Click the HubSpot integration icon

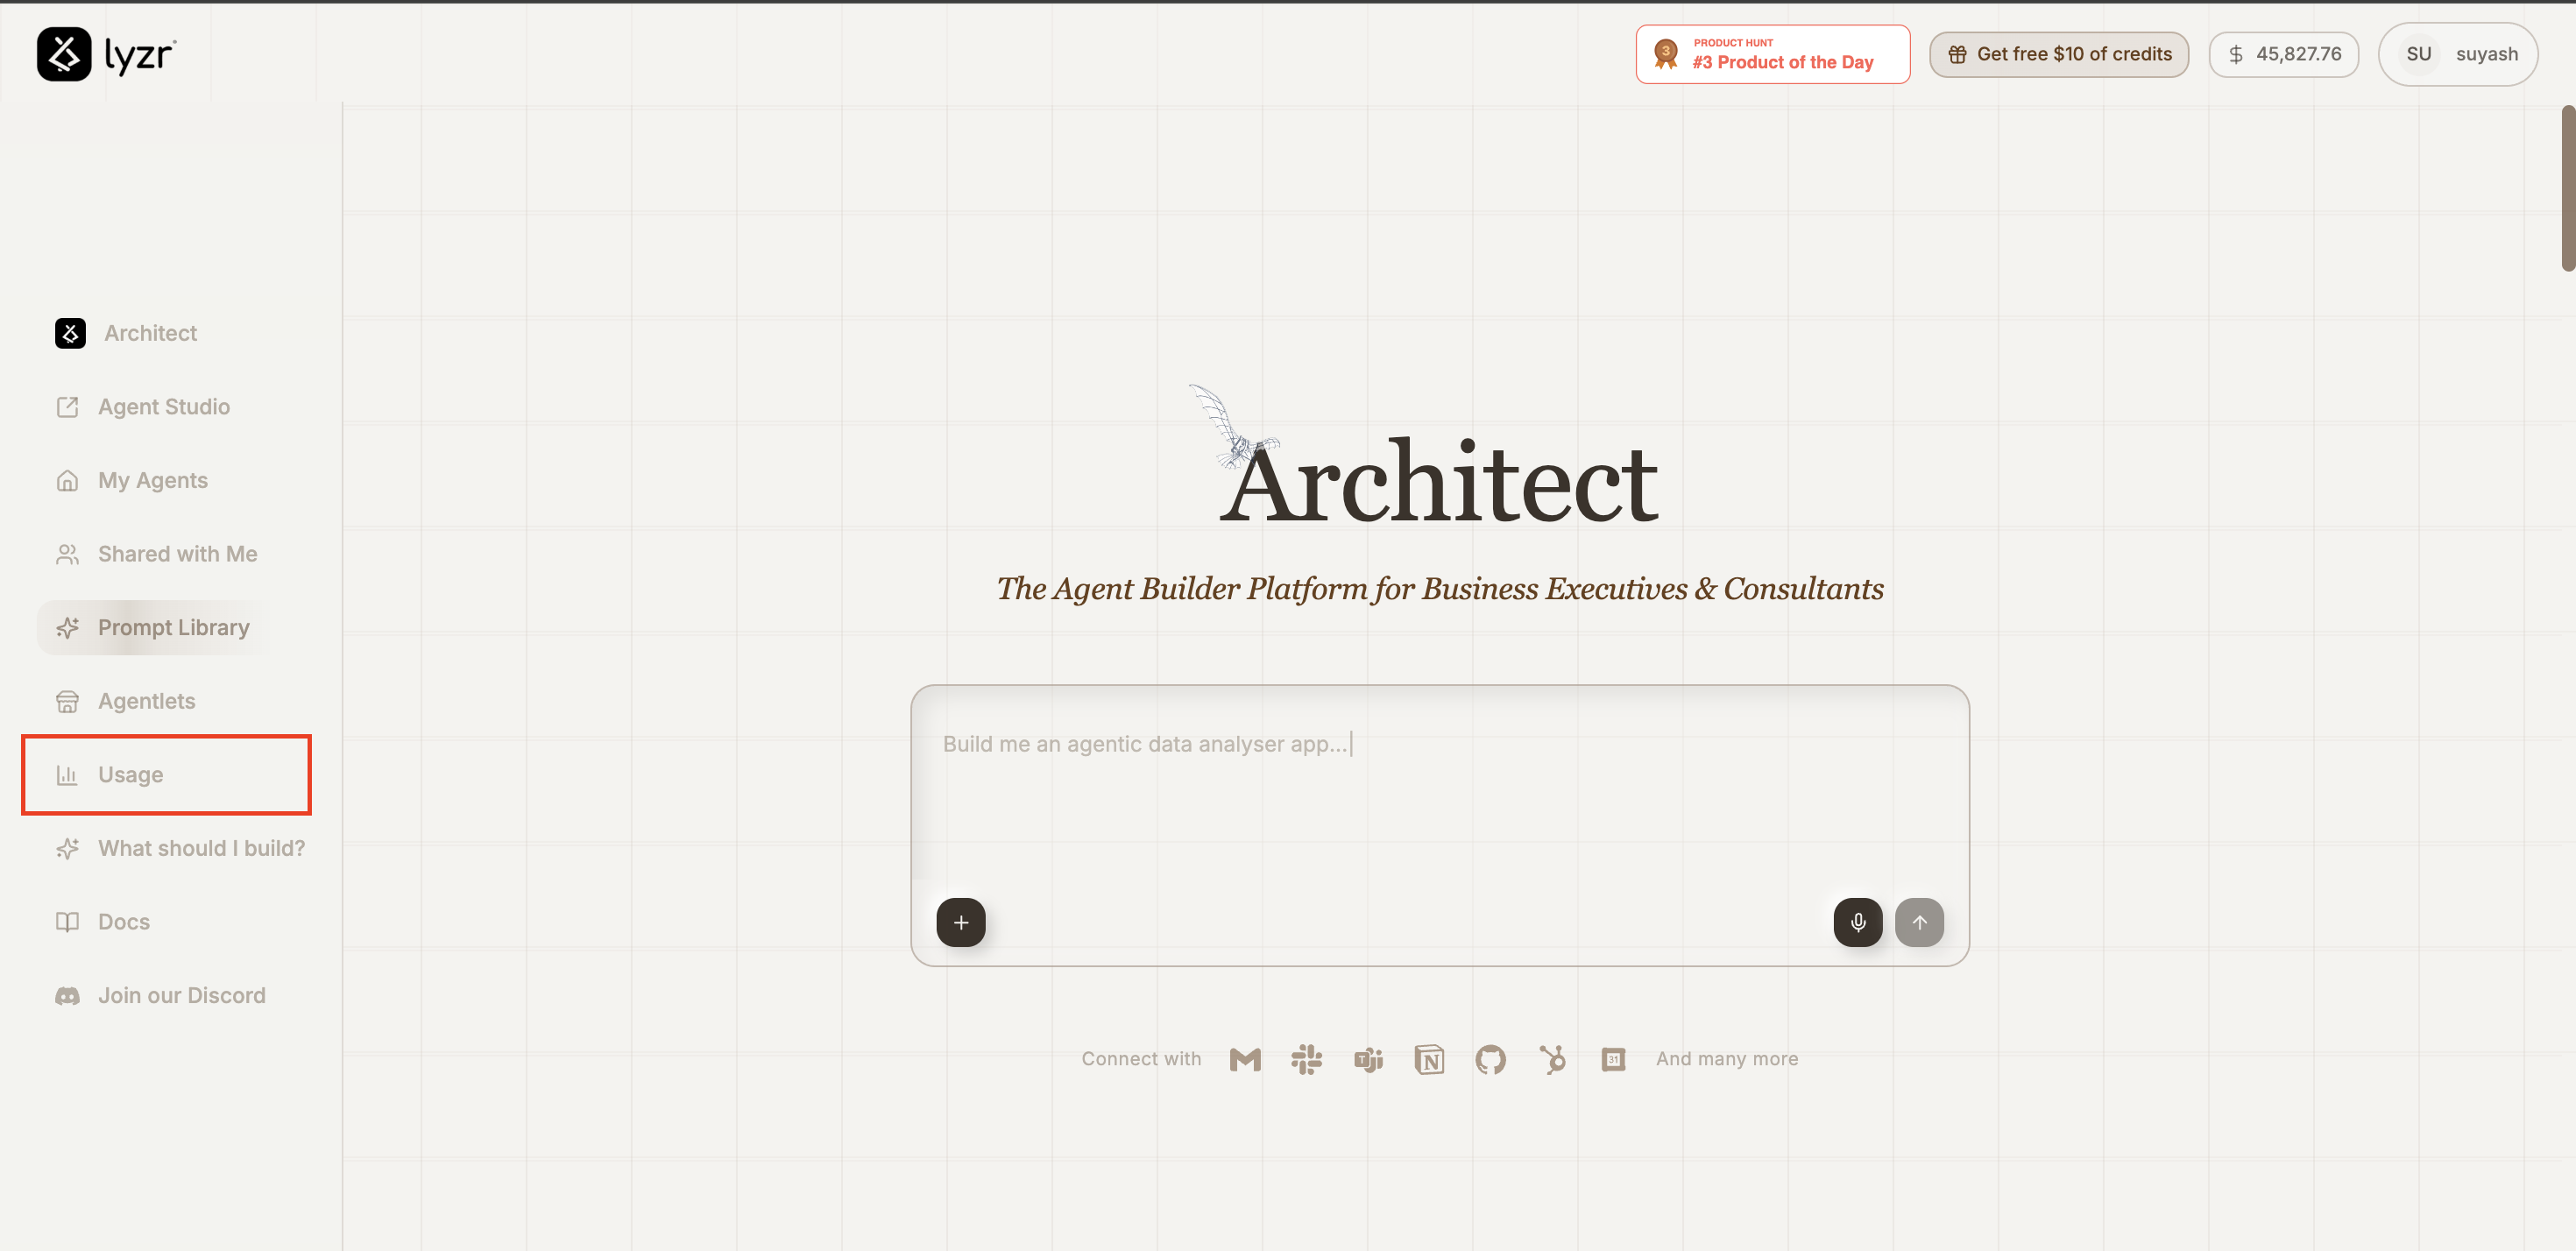(1552, 1059)
